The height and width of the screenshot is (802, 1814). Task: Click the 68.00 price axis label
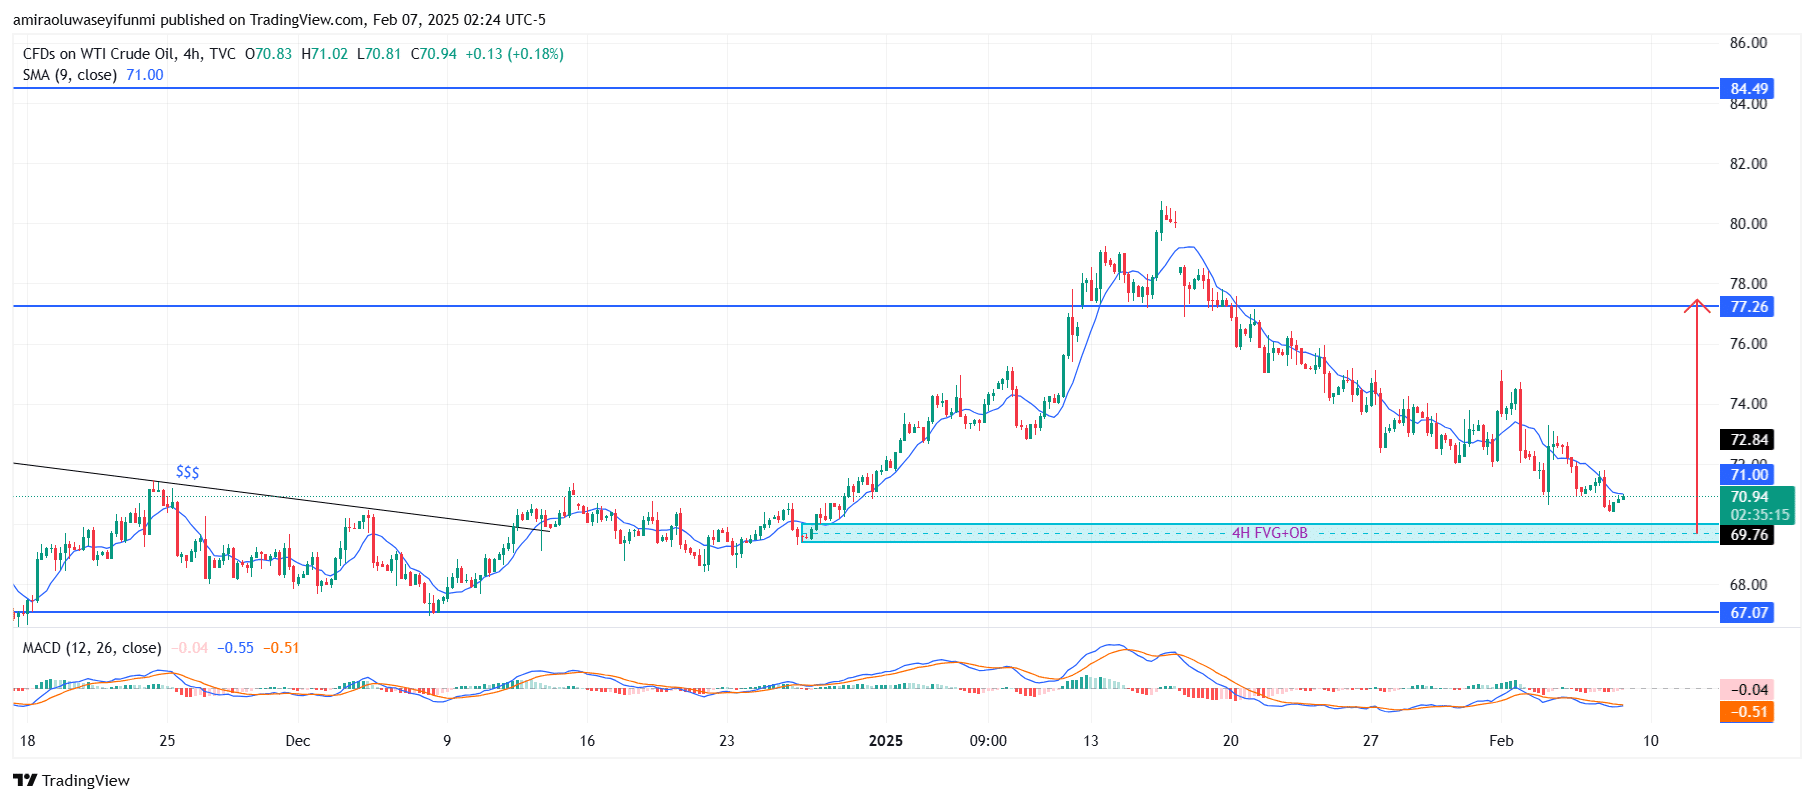tap(1749, 585)
